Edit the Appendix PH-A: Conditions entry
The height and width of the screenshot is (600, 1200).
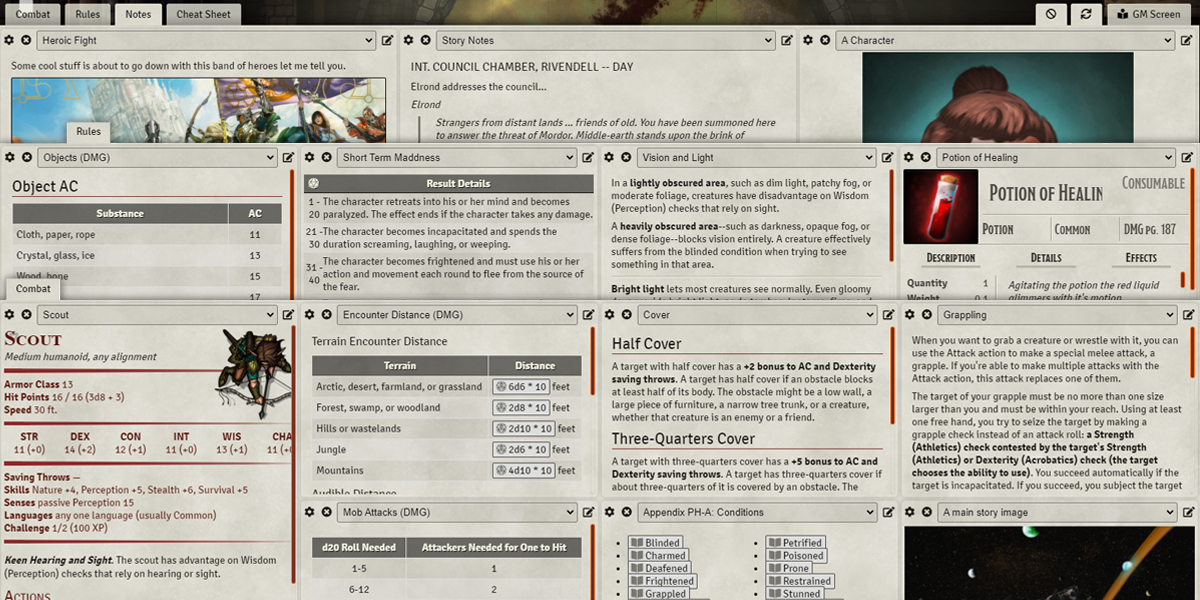pyautogui.click(x=888, y=512)
